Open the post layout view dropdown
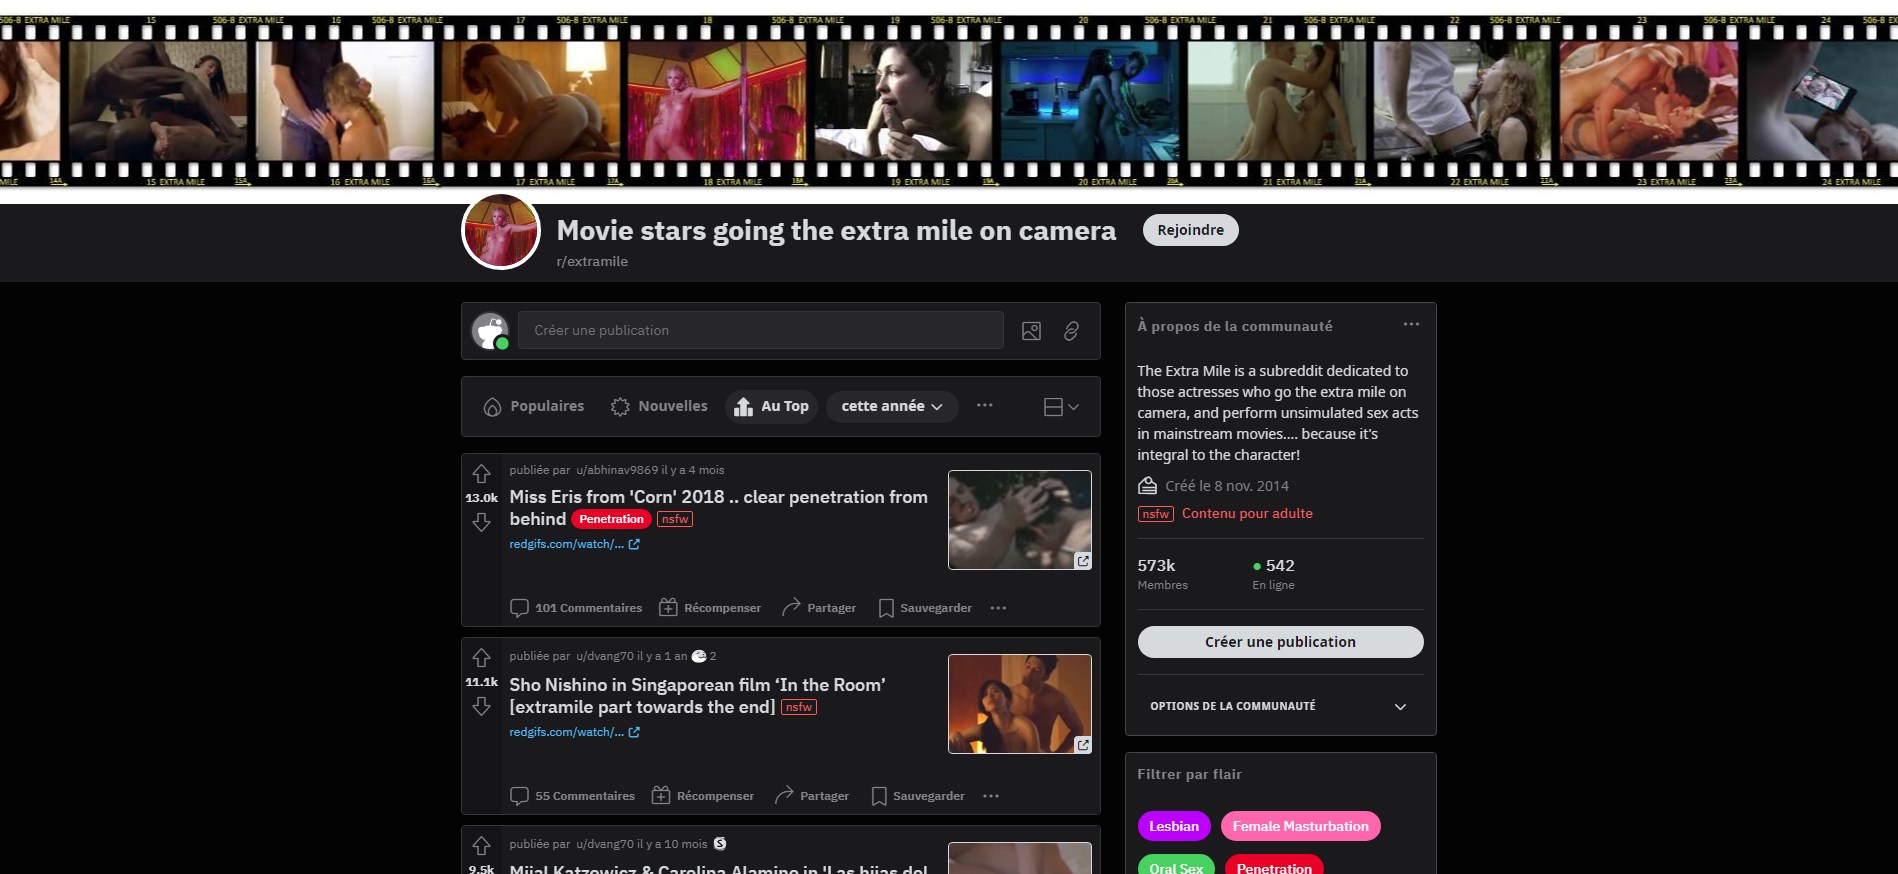Image resolution: width=1898 pixels, height=874 pixels. click(1060, 407)
